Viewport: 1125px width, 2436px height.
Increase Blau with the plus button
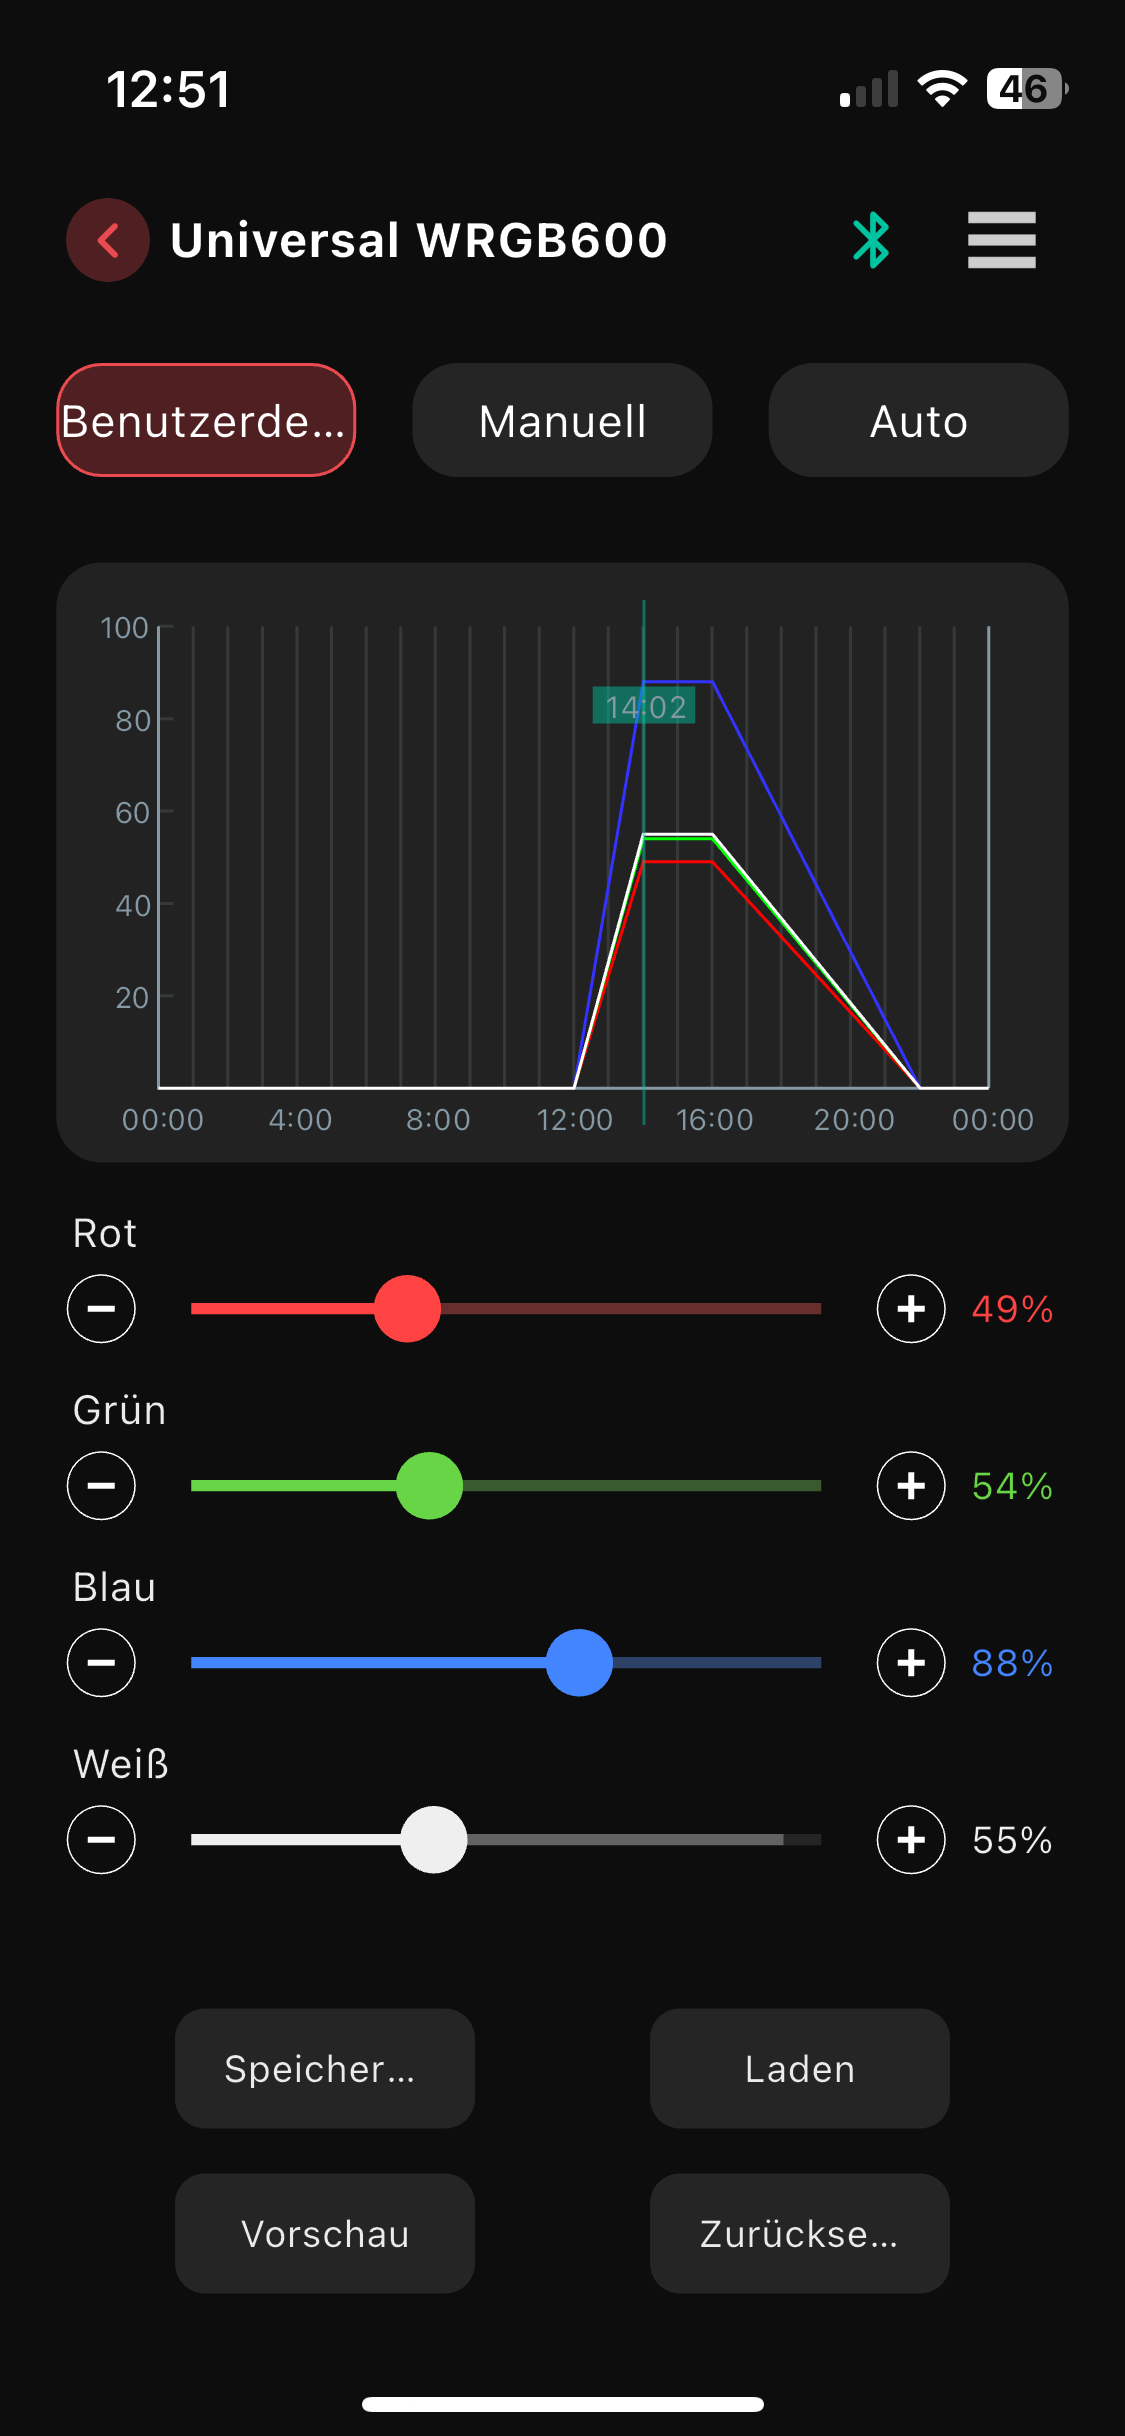[x=910, y=1663]
